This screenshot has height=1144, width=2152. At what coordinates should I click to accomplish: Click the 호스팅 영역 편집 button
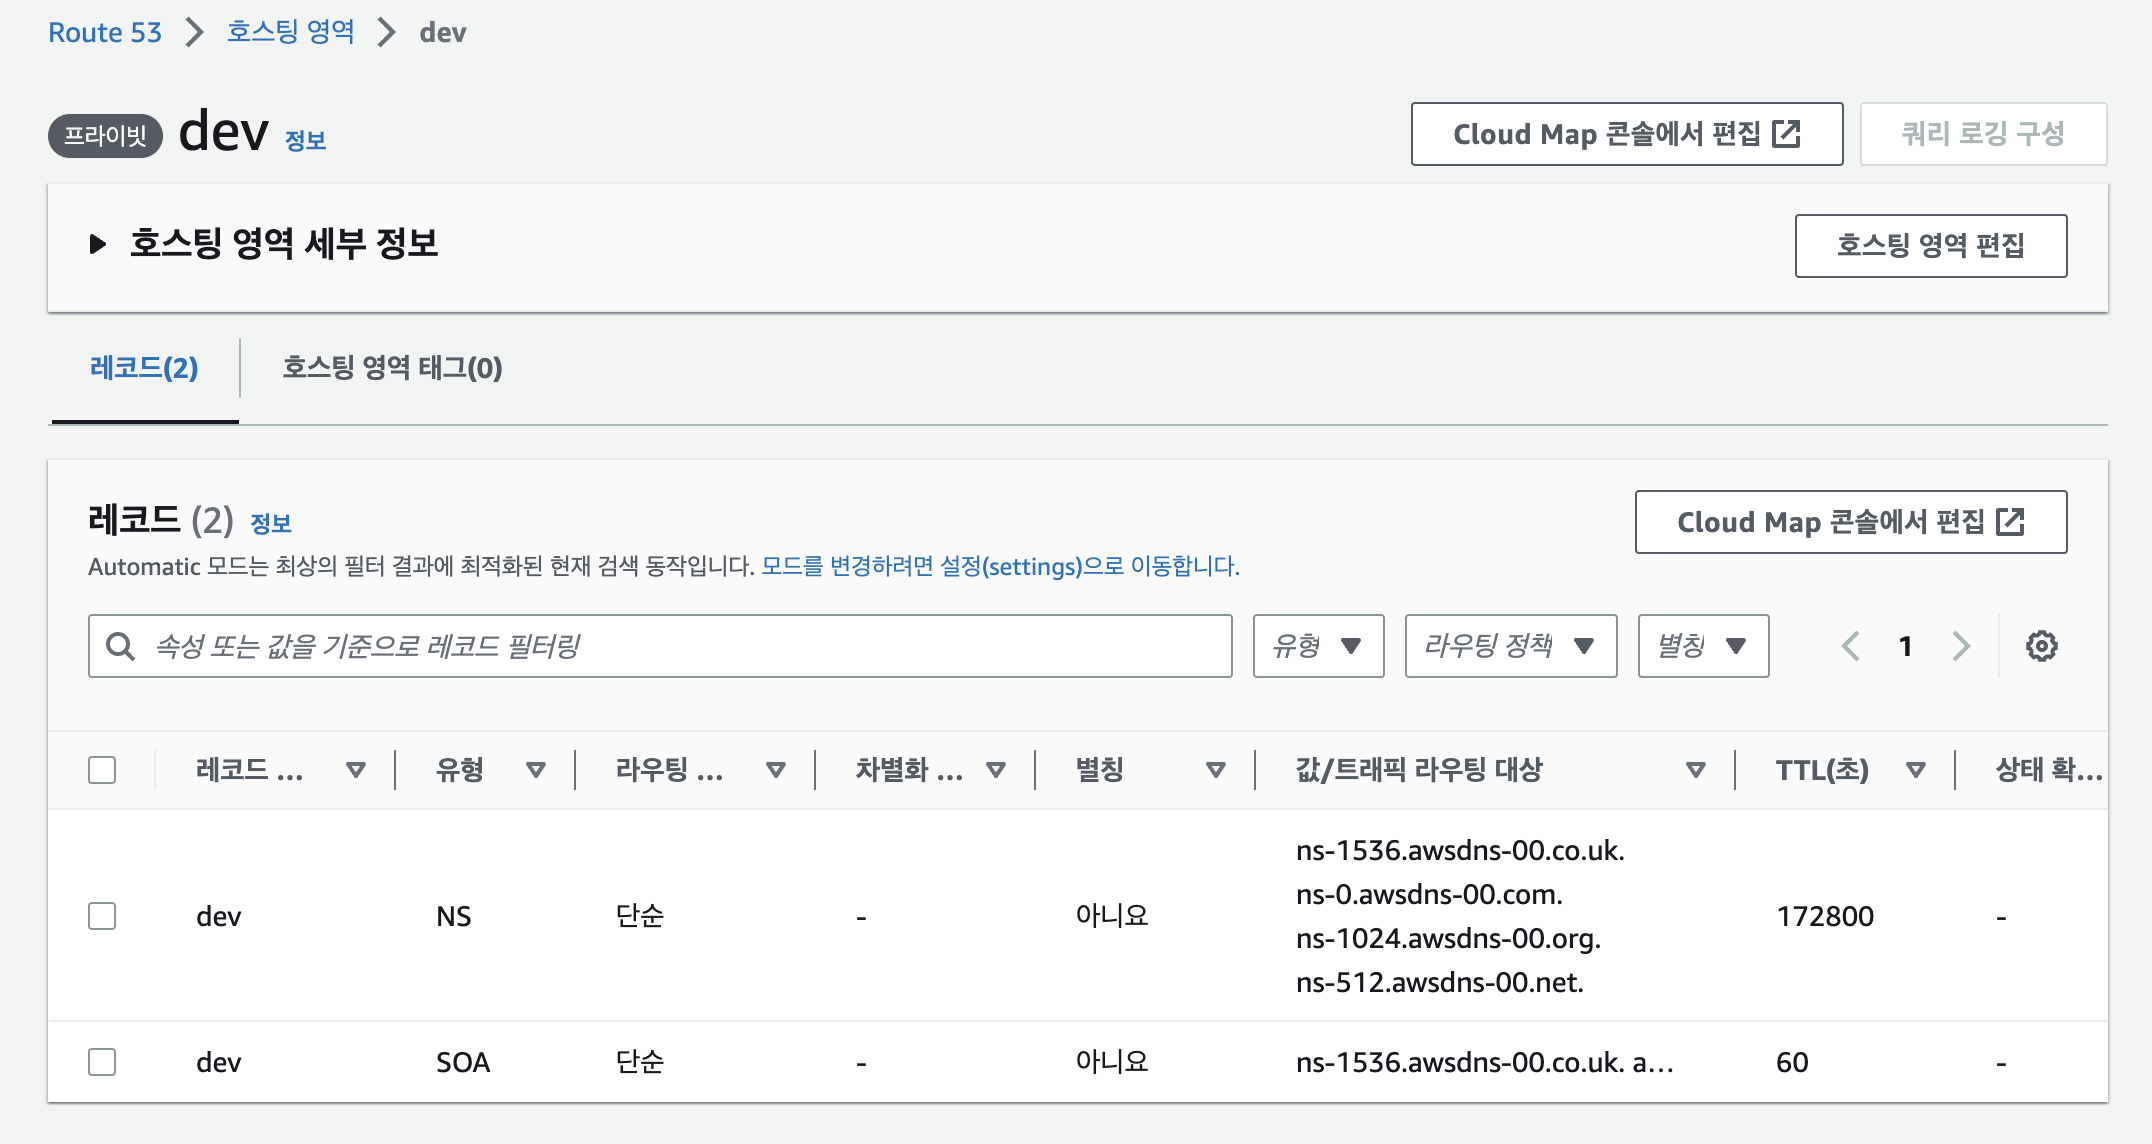1930,245
